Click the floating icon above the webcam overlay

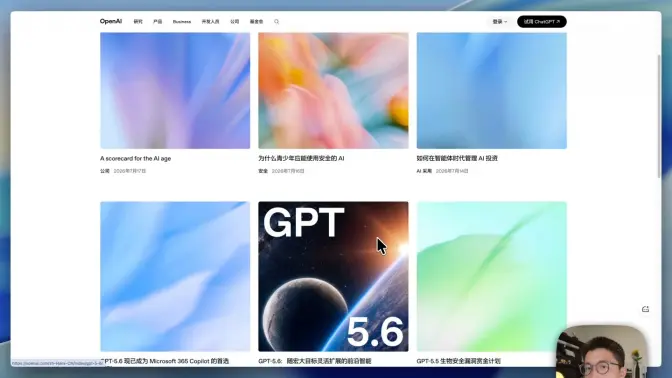[x=645, y=309]
